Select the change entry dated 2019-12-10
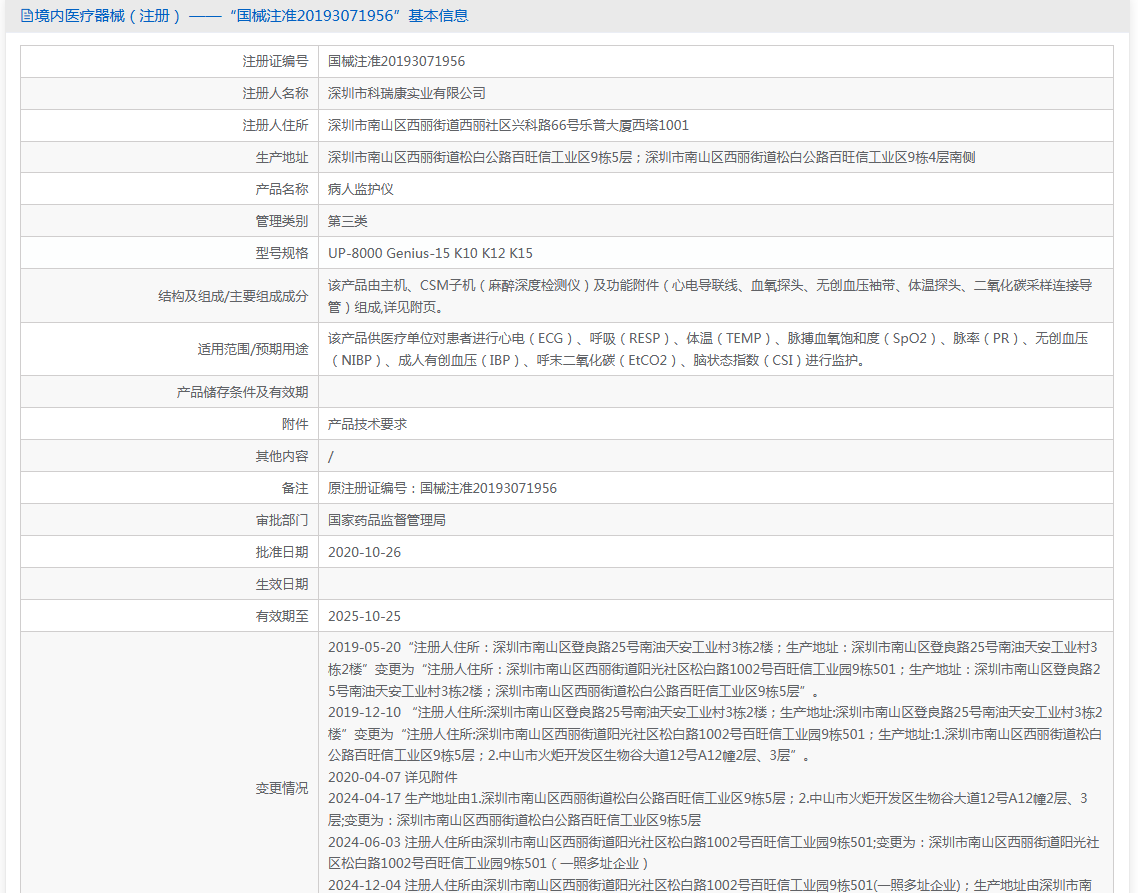 (x=715, y=734)
